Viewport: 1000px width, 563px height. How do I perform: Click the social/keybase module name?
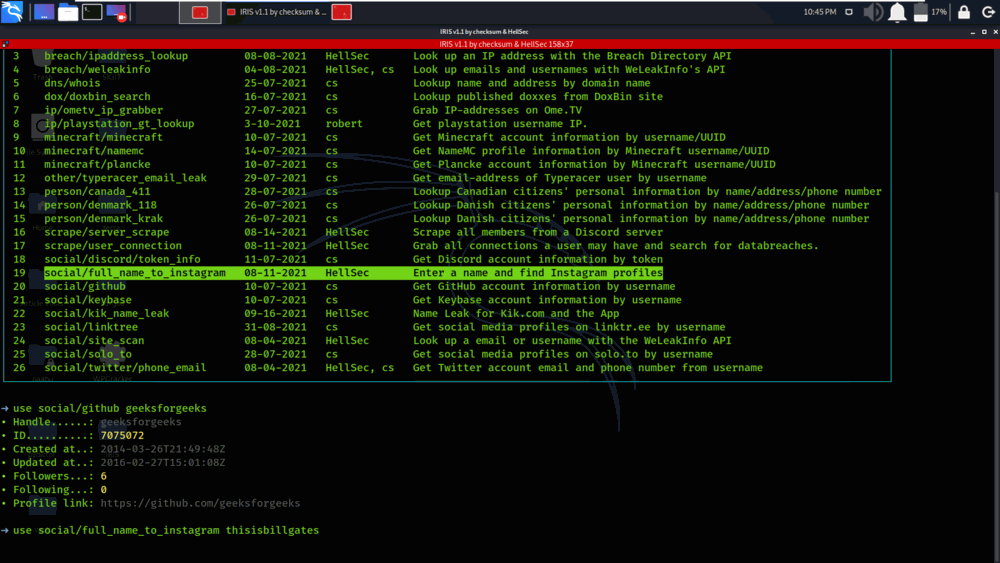[x=88, y=300]
